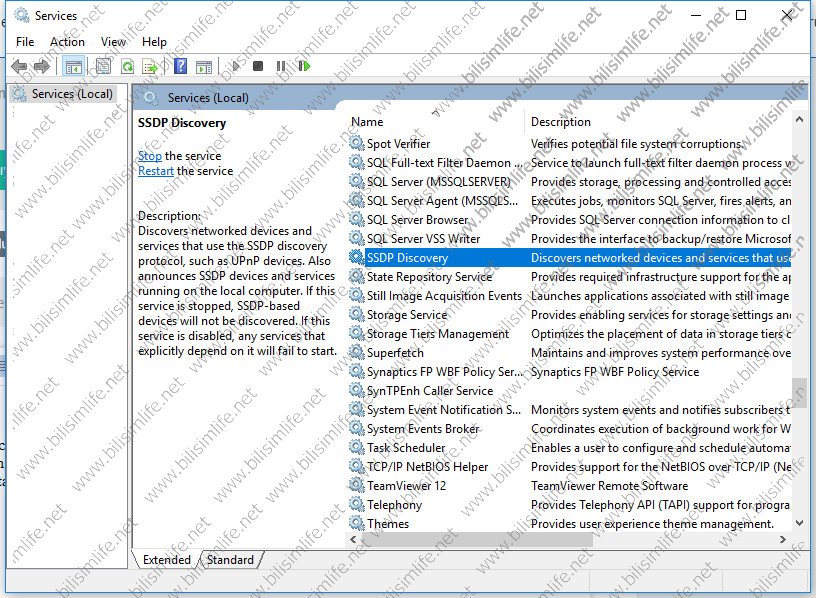
Task: Open Help via the question mark icon
Action: click(x=180, y=67)
